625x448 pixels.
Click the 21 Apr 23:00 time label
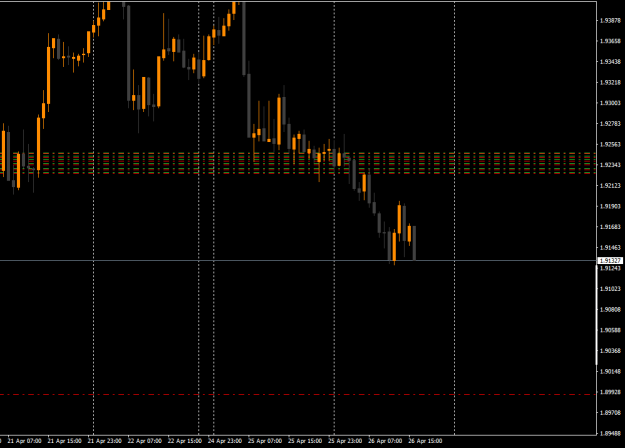click(104, 441)
